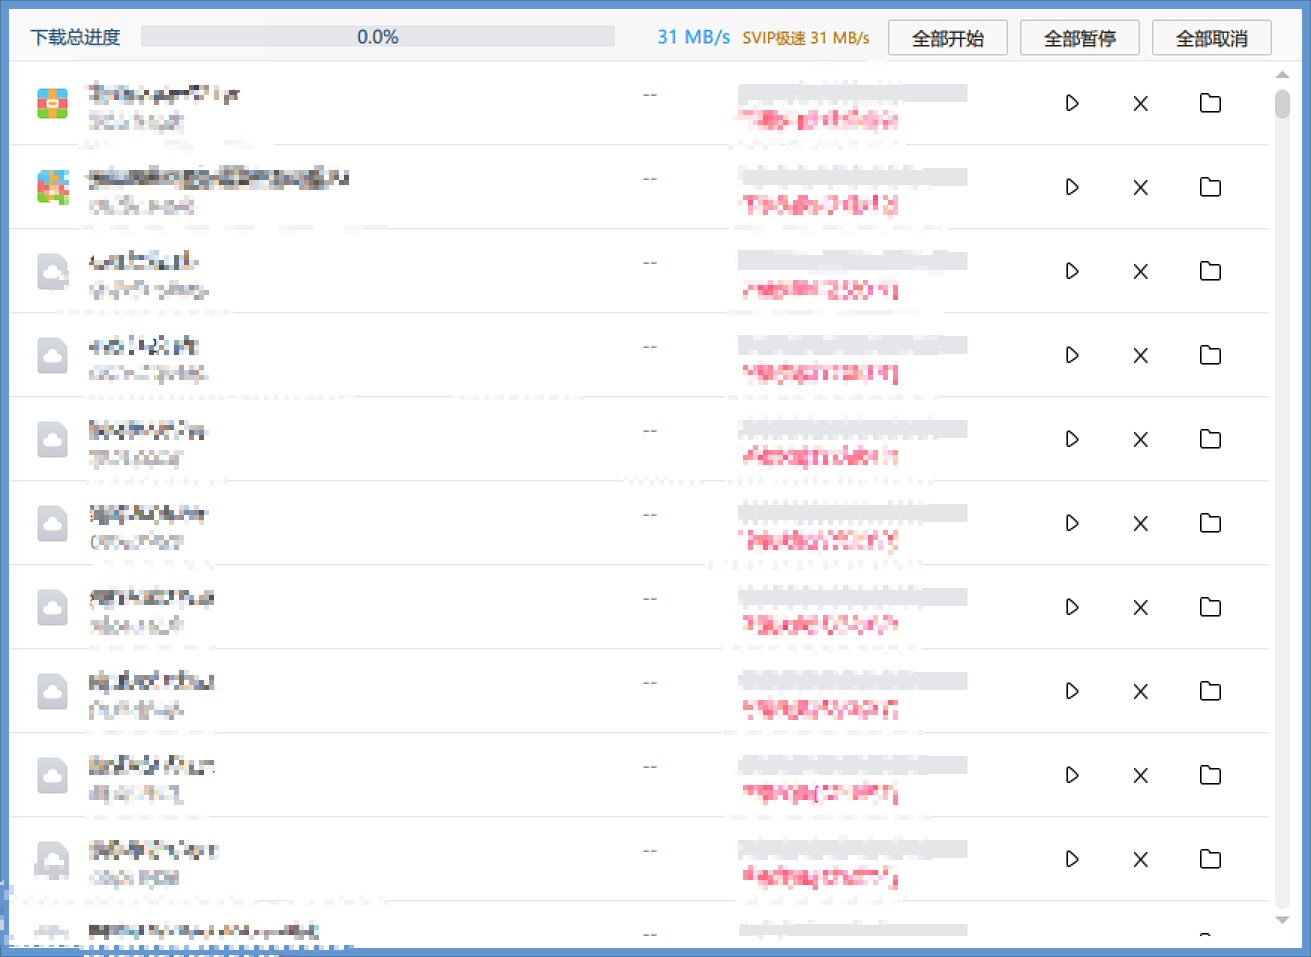The width and height of the screenshot is (1311, 957).
Task: Start the fourth row's download
Action: pos(1072,355)
